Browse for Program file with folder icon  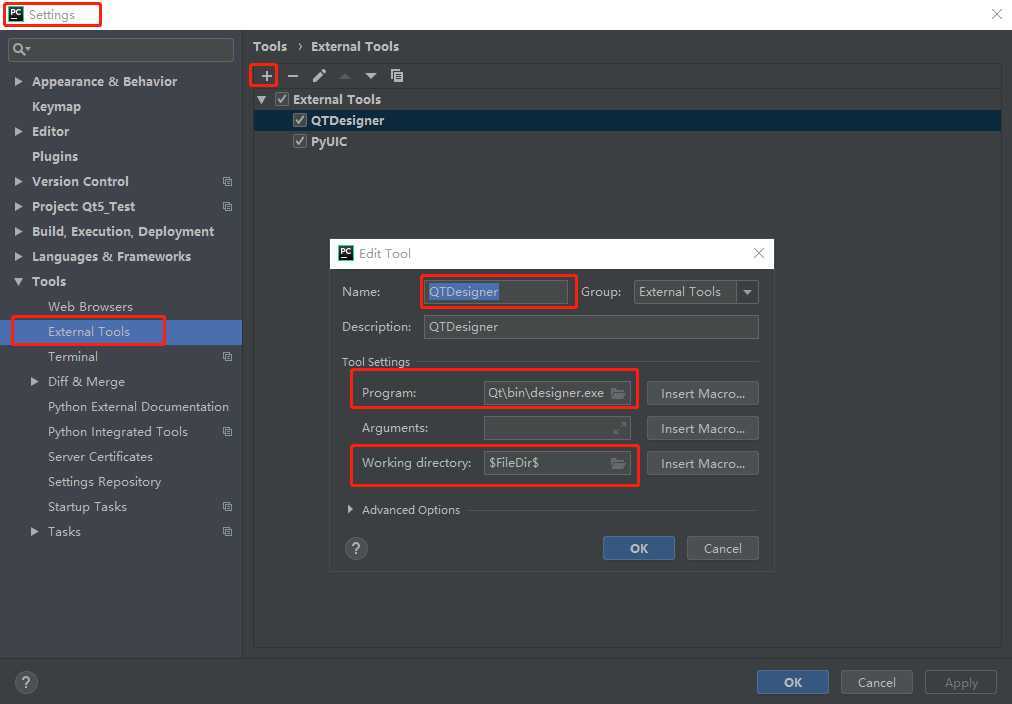pyautogui.click(x=618, y=393)
